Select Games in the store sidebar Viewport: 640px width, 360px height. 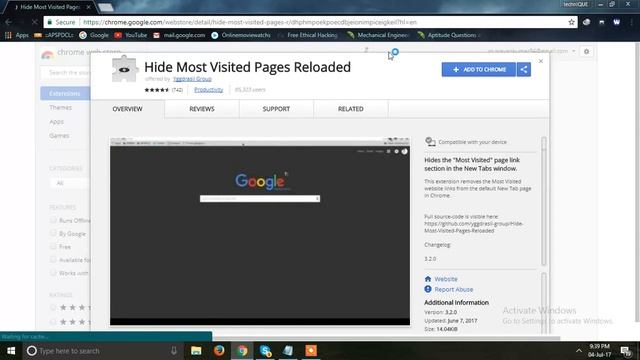tap(59, 136)
